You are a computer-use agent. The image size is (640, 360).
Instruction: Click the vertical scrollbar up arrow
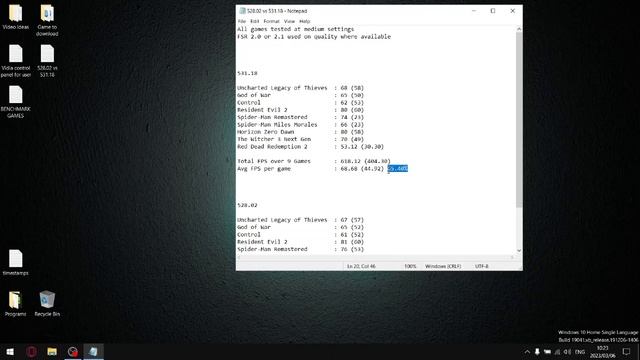click(x=519, y=29)
